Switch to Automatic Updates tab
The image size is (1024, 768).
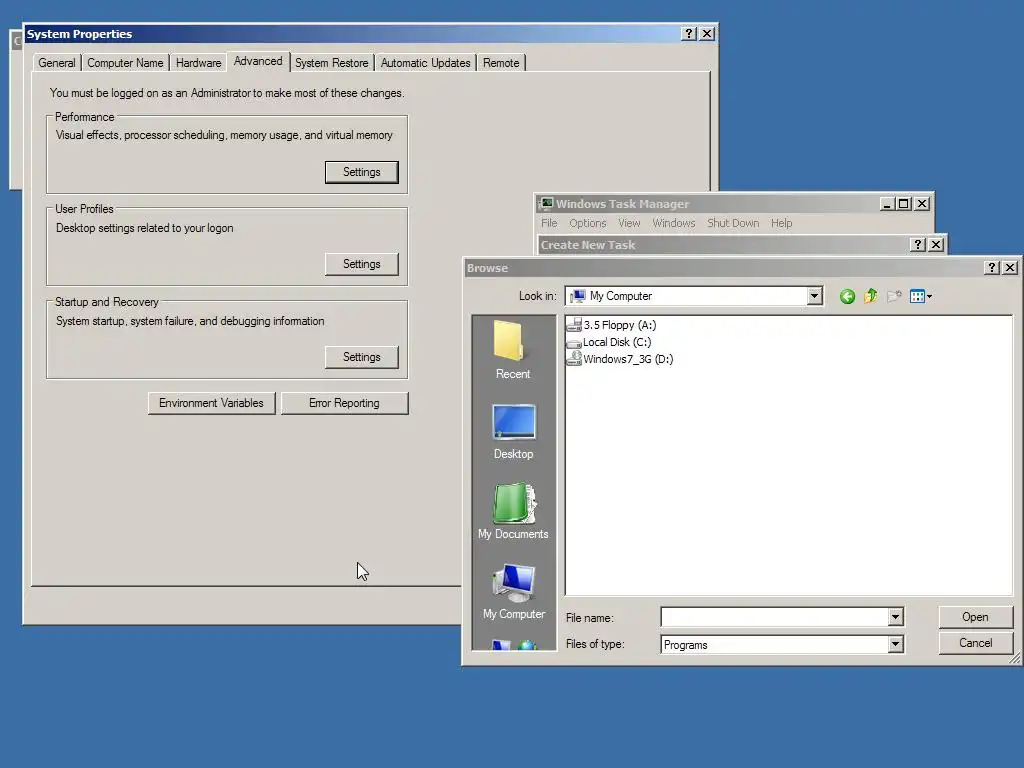[x=426, y=63]
